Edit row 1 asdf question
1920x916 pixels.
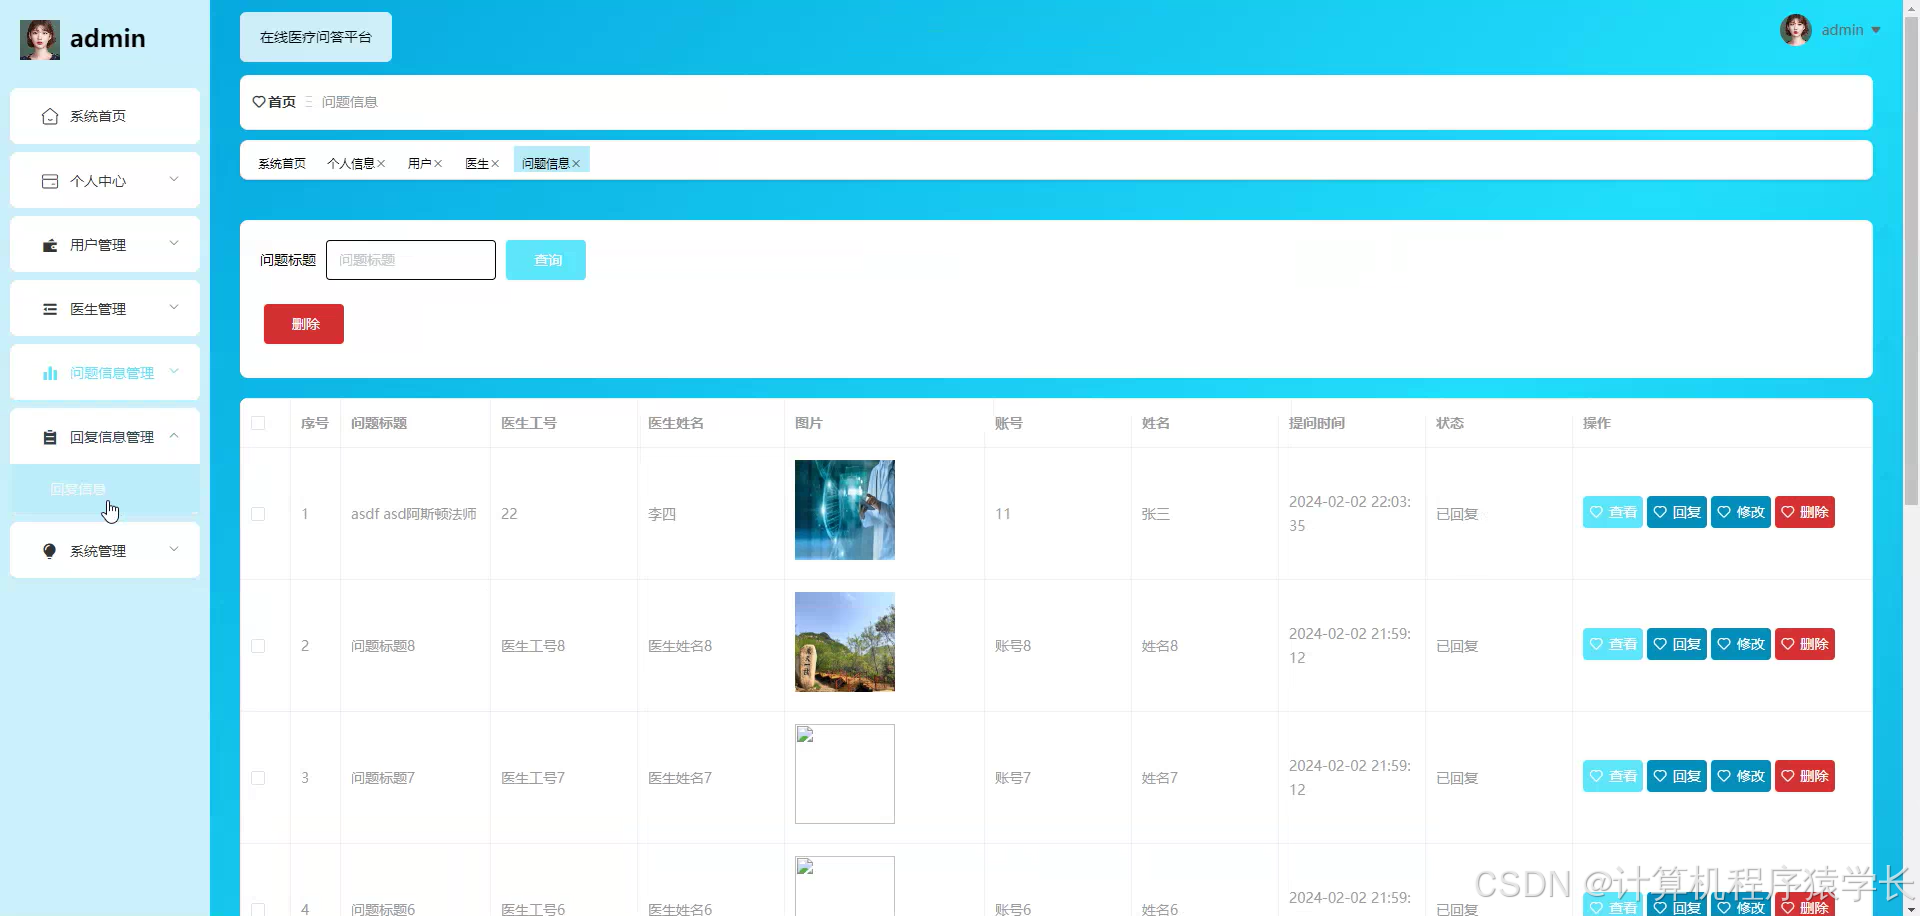(x=1740, y=512)
